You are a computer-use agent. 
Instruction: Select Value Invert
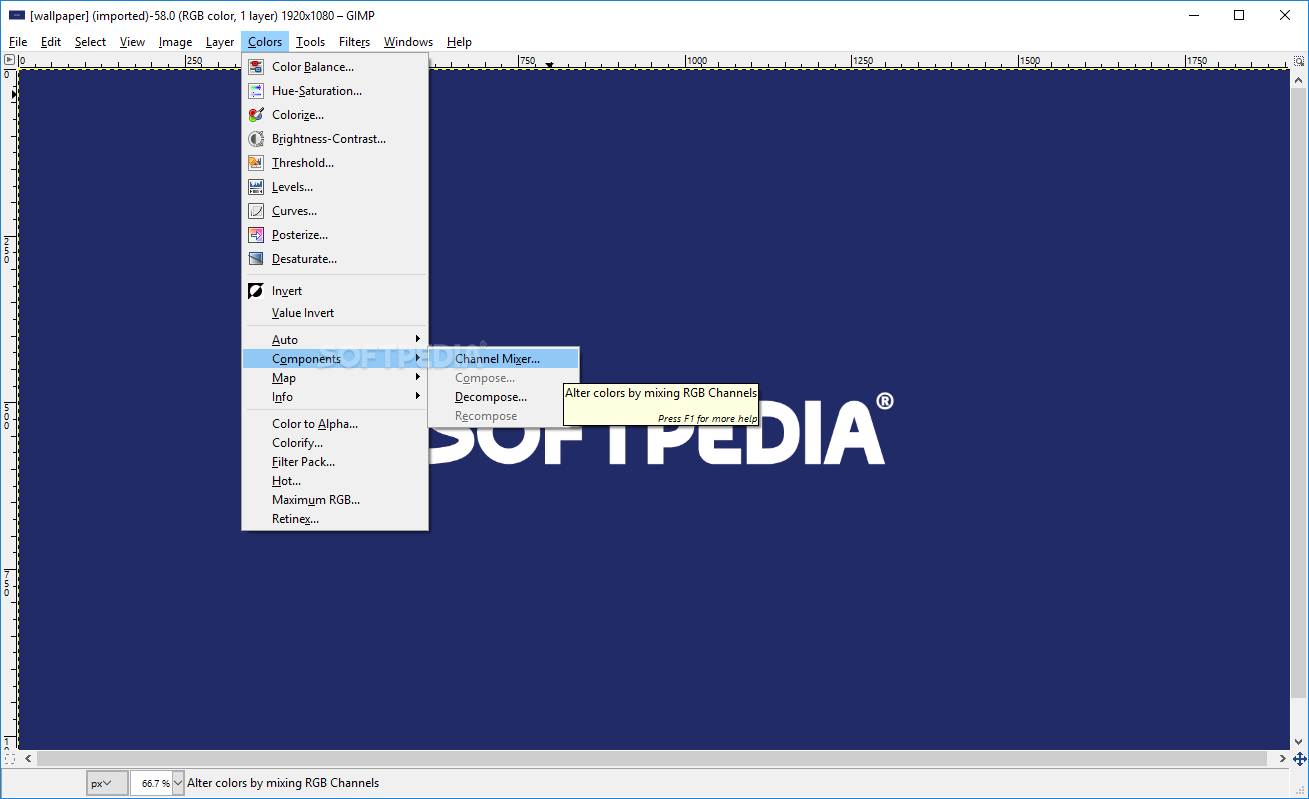pos(335,313)
